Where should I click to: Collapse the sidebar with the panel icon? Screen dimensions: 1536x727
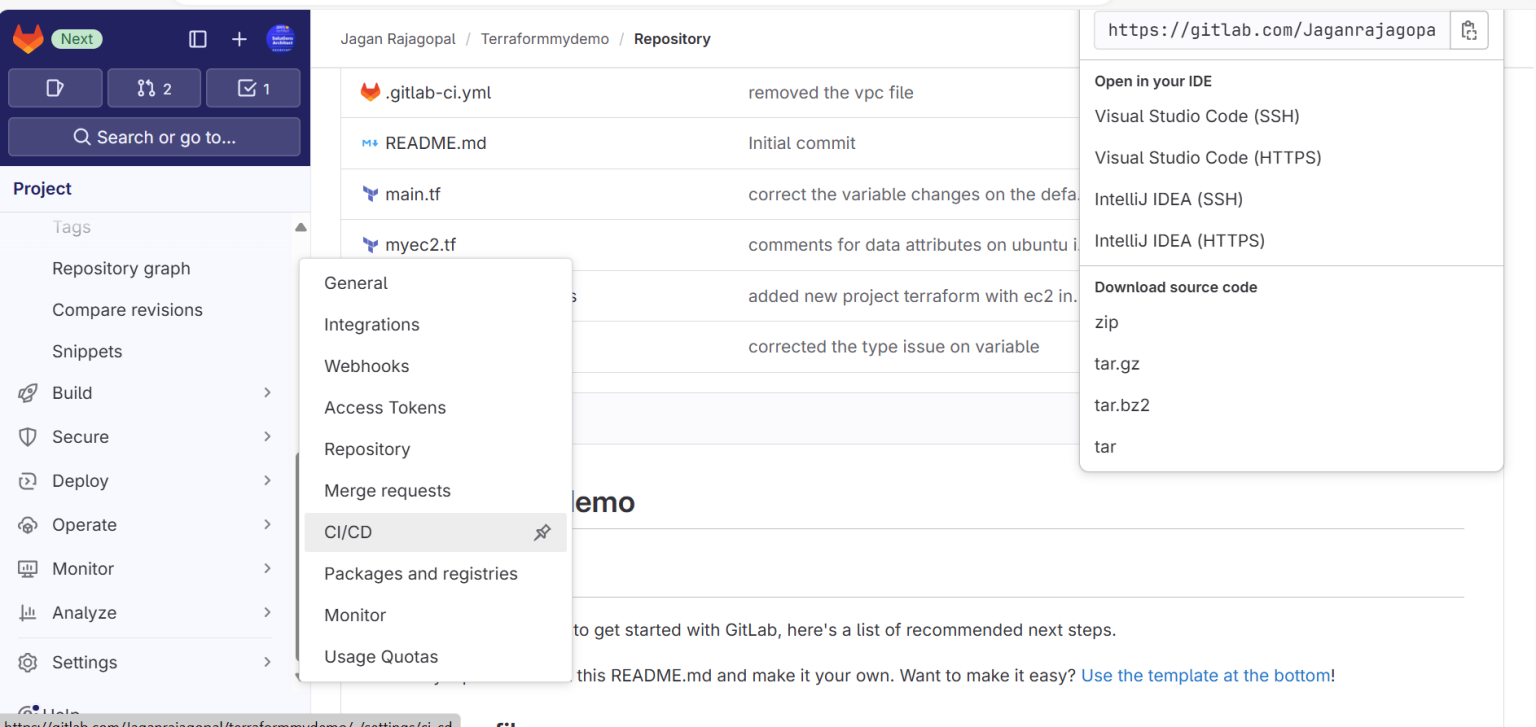tap(197, 39)
